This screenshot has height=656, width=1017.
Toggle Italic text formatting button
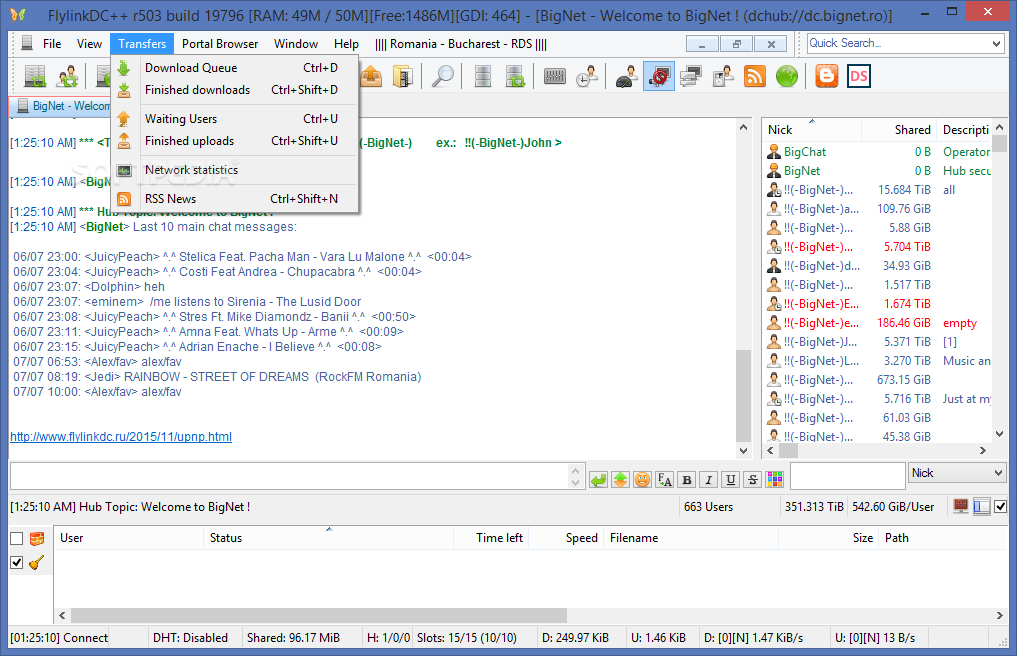tap(709, 480)
